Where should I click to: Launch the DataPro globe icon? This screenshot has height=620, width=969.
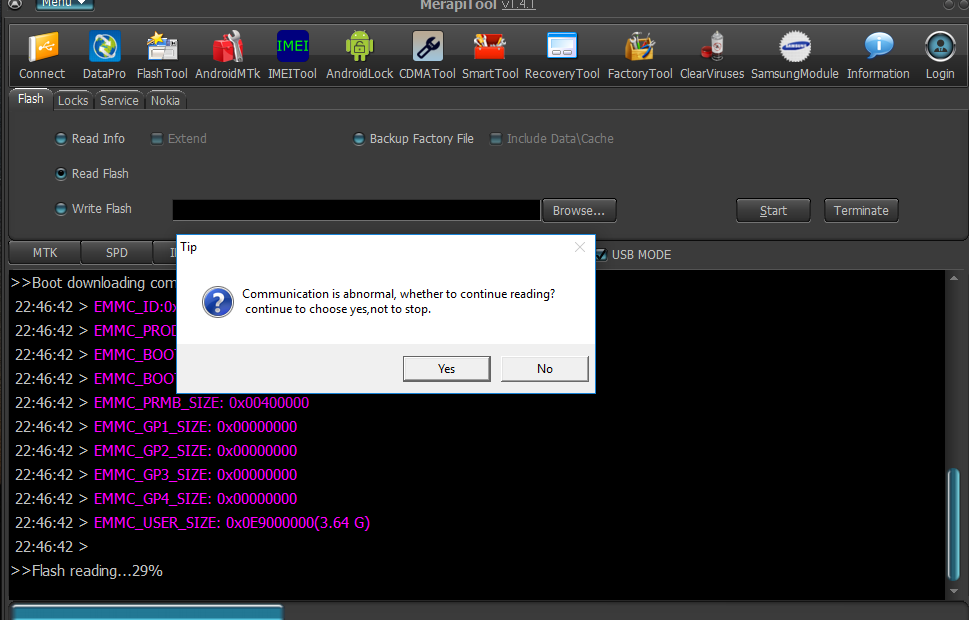pyautogui.click(x=104, y=47)
